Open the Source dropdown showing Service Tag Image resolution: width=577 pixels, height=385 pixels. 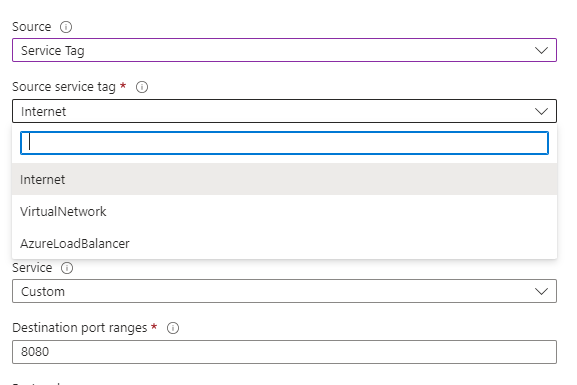(284, 50)
